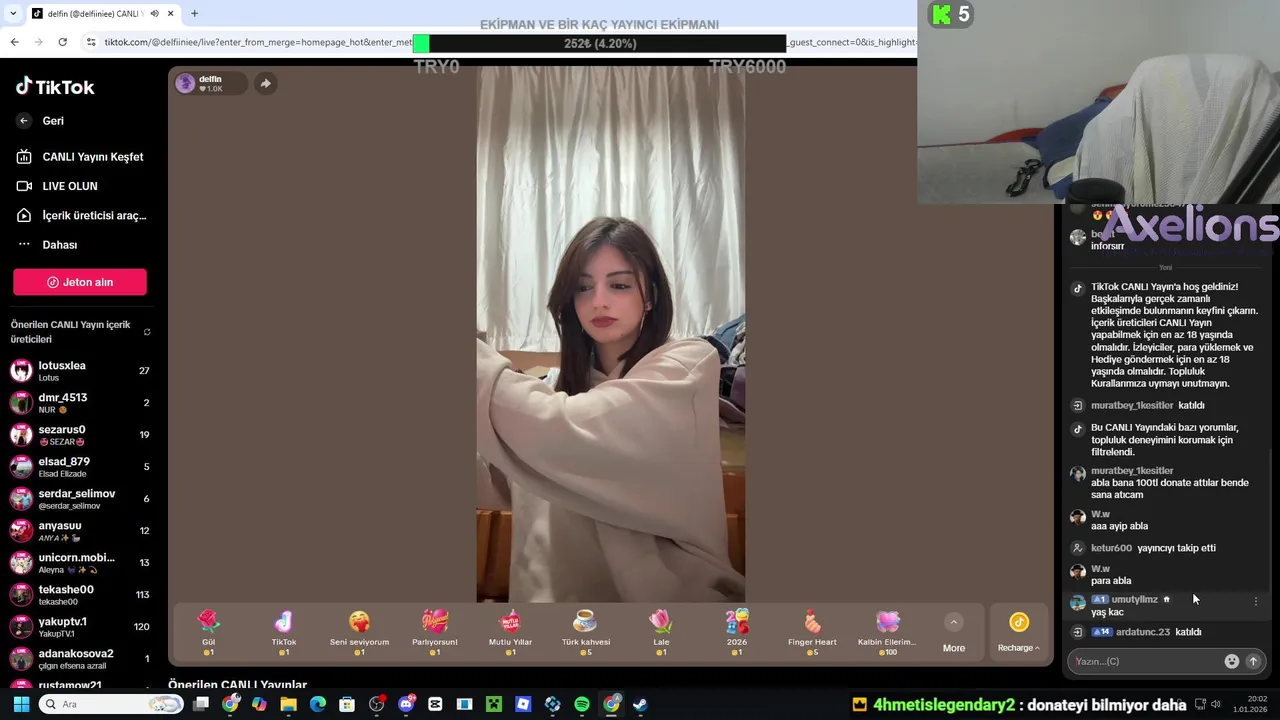Open Steam from the taskbar
Viewport: 1280px width, 720px height.
point(640,704)
